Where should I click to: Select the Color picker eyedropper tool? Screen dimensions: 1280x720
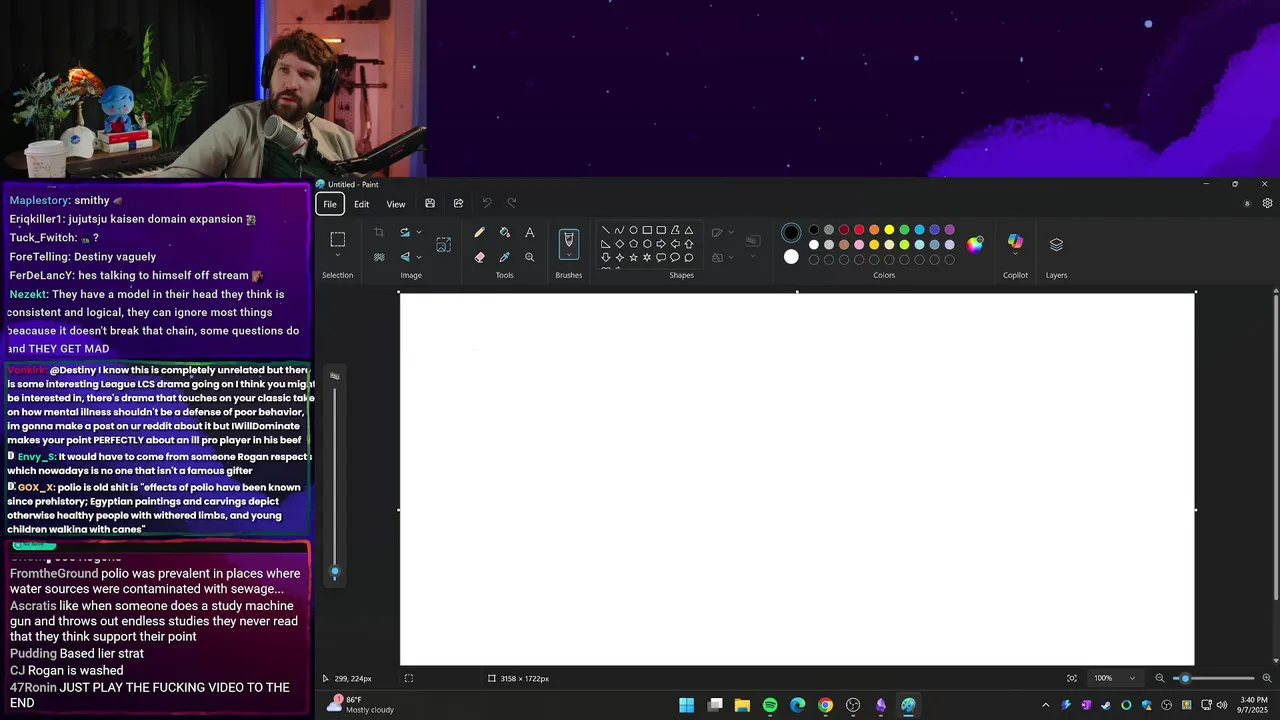tap(504, 257)
